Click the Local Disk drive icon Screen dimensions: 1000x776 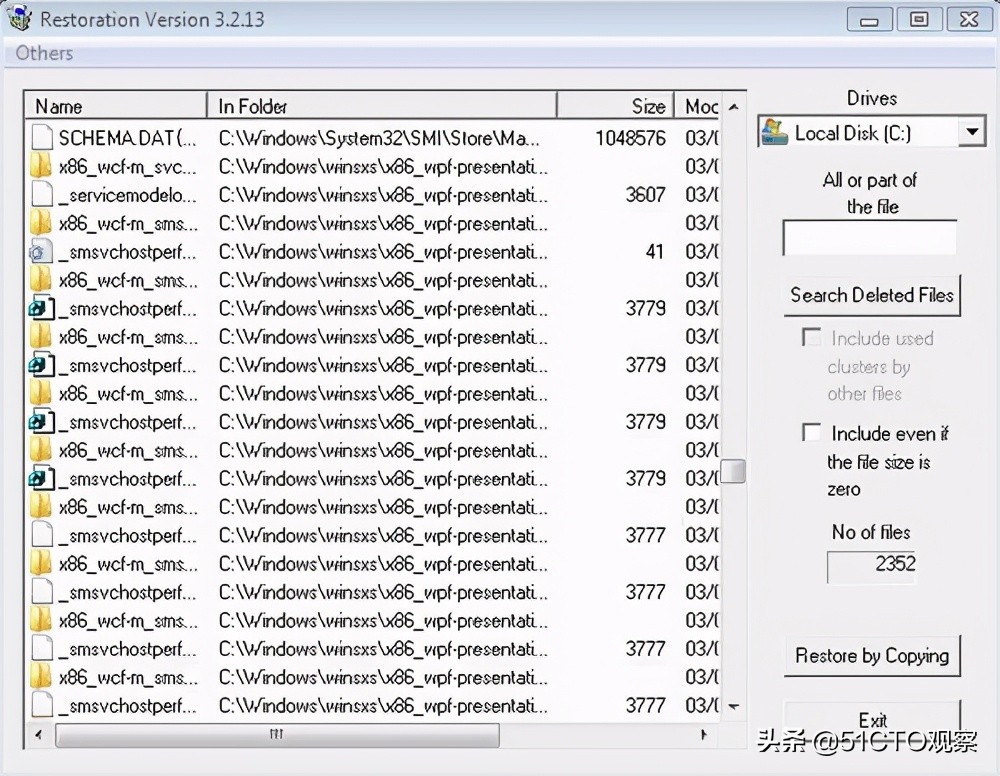(775, 131)
